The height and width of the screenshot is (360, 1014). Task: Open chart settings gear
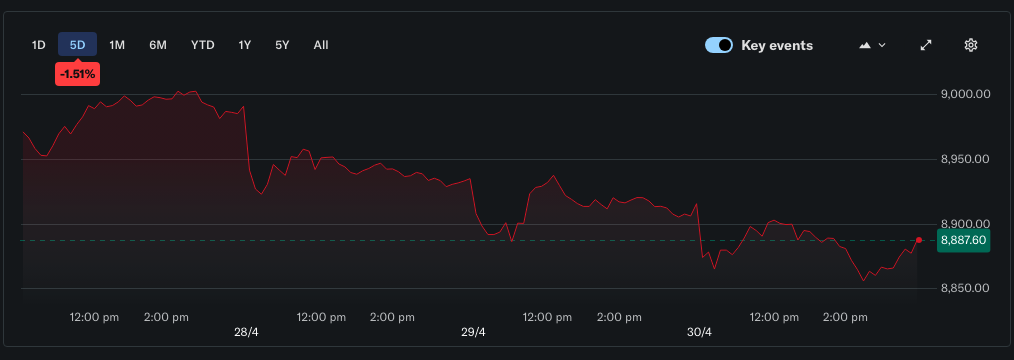tap(970, 45)
